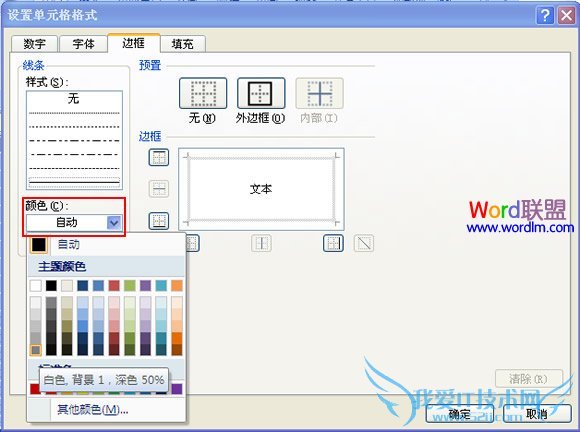Screen dimensions: 580x432
Task: Switch to the 数字 tab
Action: (x=34, y=44)
